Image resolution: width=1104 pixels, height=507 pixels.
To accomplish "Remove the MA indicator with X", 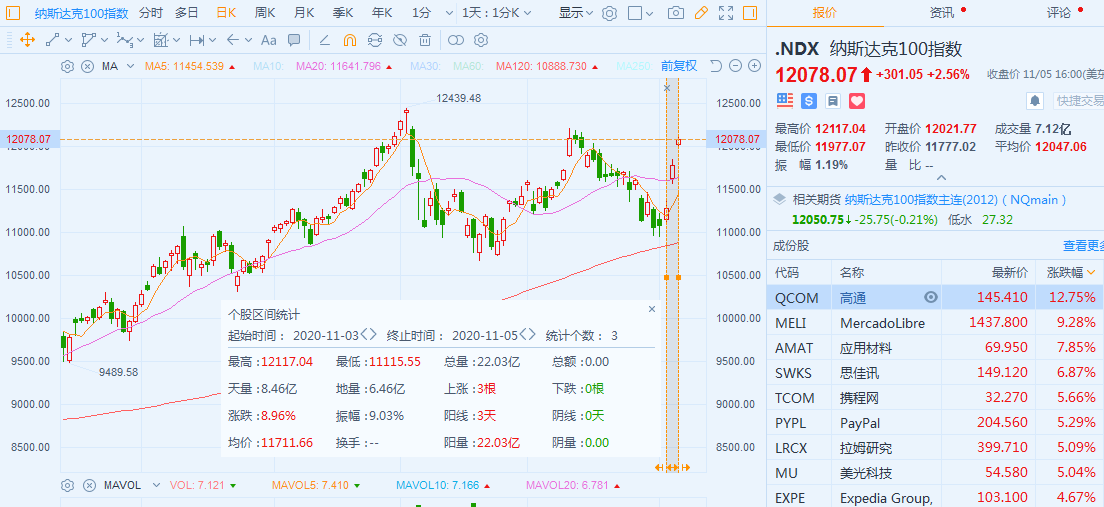I will (x=87, y=67).
